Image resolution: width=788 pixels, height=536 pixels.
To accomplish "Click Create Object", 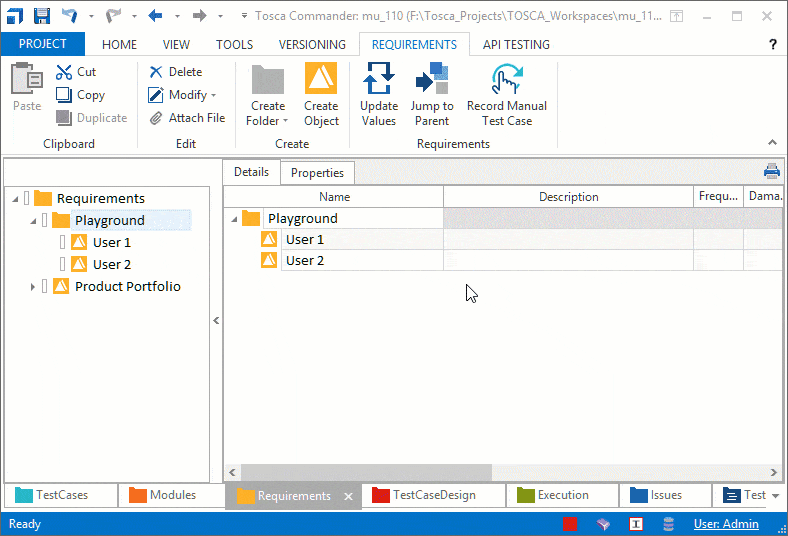I will (321, 95).
